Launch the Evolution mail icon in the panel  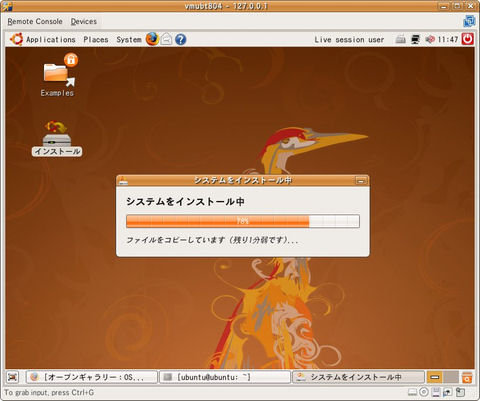(x=166, y=40)
